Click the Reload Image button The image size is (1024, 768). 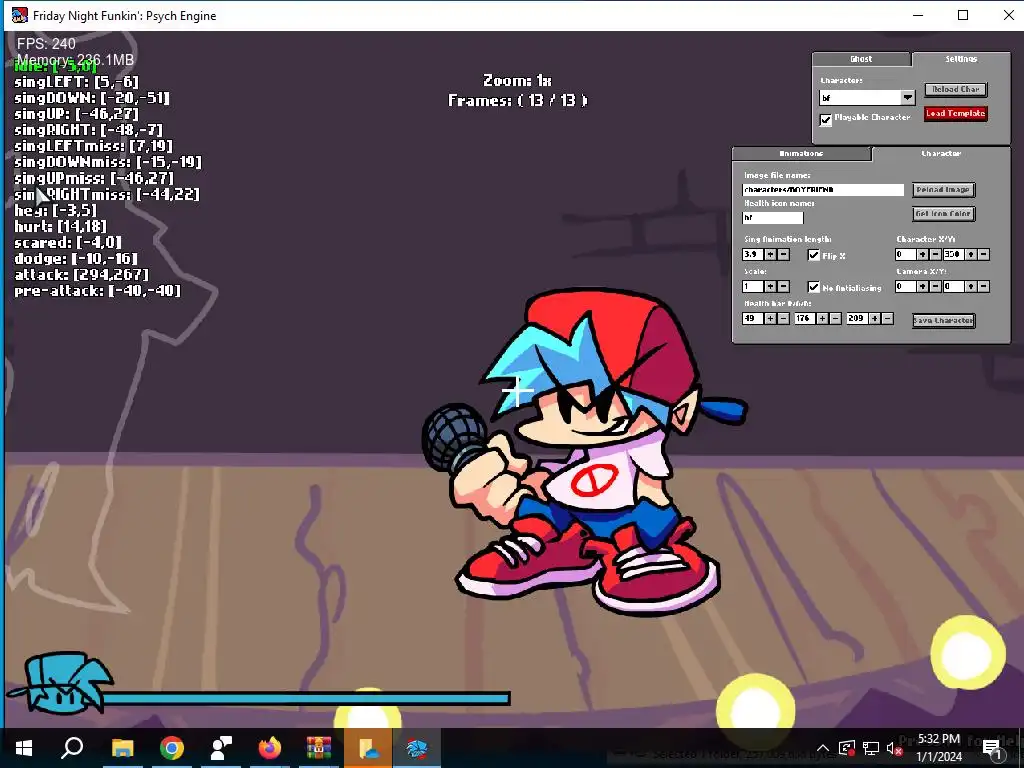tap(943, 190)
